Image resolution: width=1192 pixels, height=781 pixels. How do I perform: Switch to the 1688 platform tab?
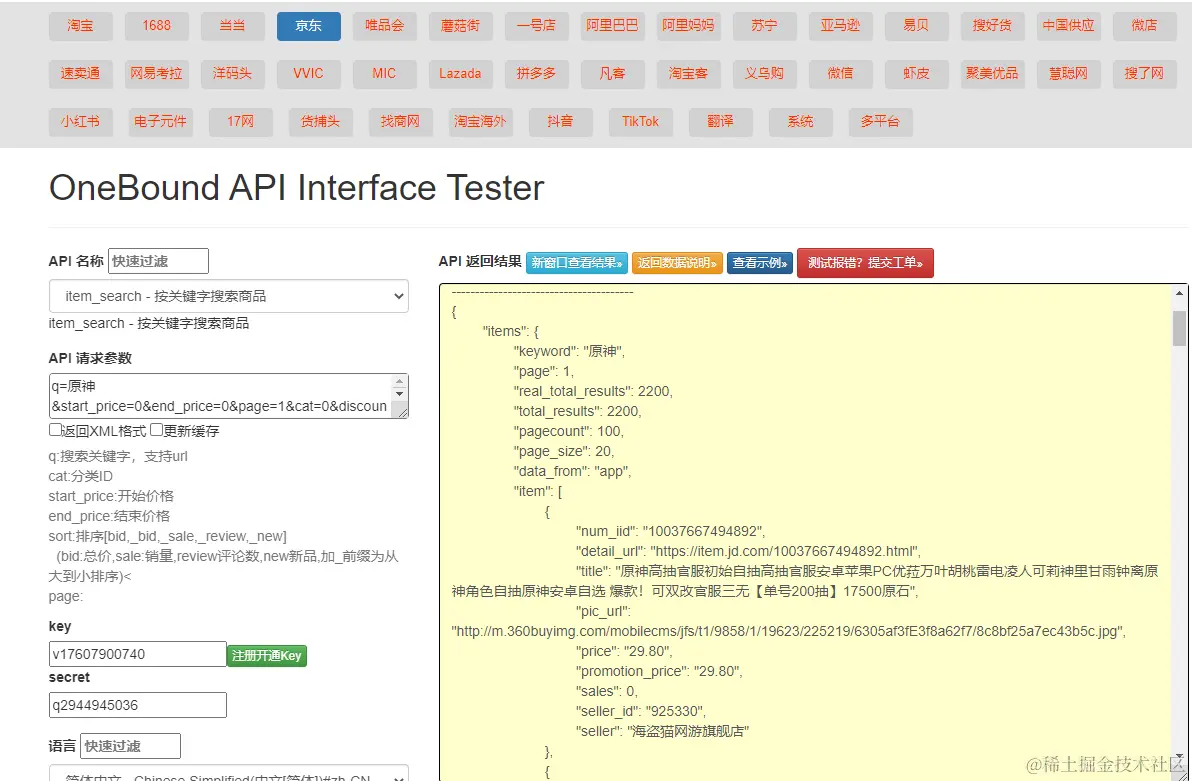pyautogui.click(x=157, y=26)
